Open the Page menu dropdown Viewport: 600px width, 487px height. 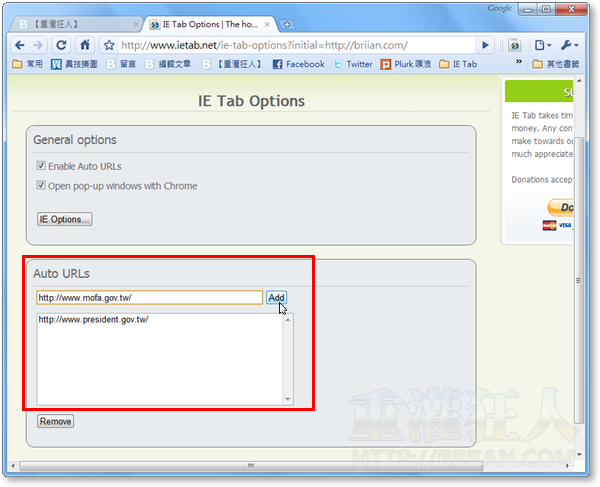(x=542, y=45)
